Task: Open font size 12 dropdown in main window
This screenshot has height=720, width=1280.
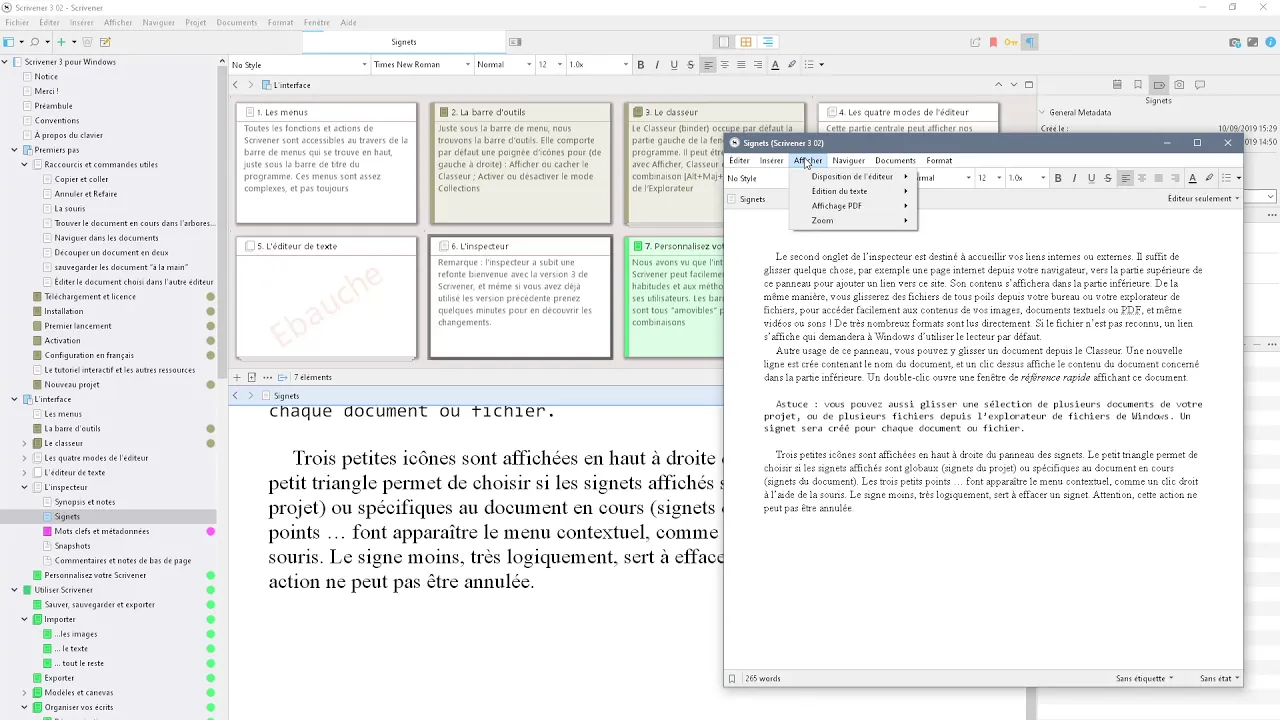Action: [550, 65]
